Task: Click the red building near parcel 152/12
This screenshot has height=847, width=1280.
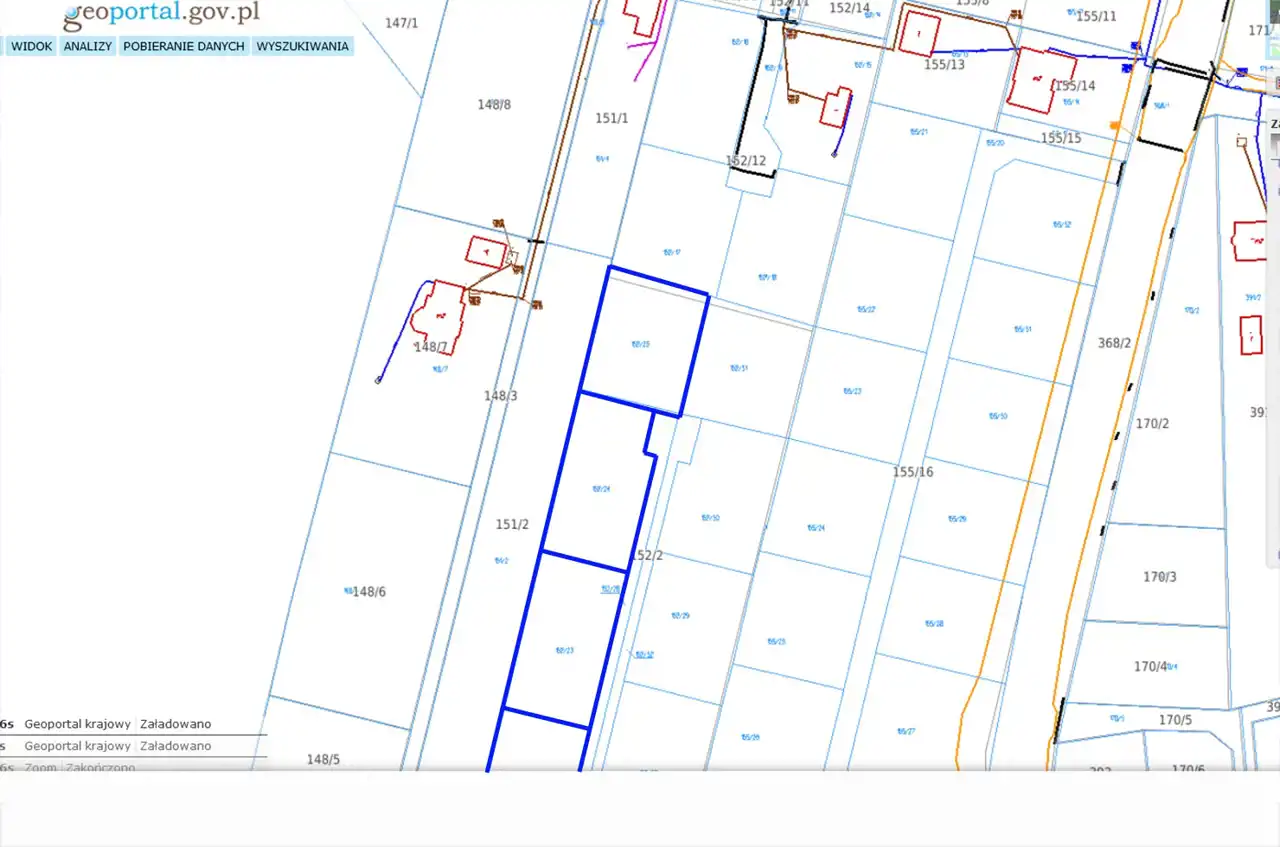Action: [x=835, y=107]
